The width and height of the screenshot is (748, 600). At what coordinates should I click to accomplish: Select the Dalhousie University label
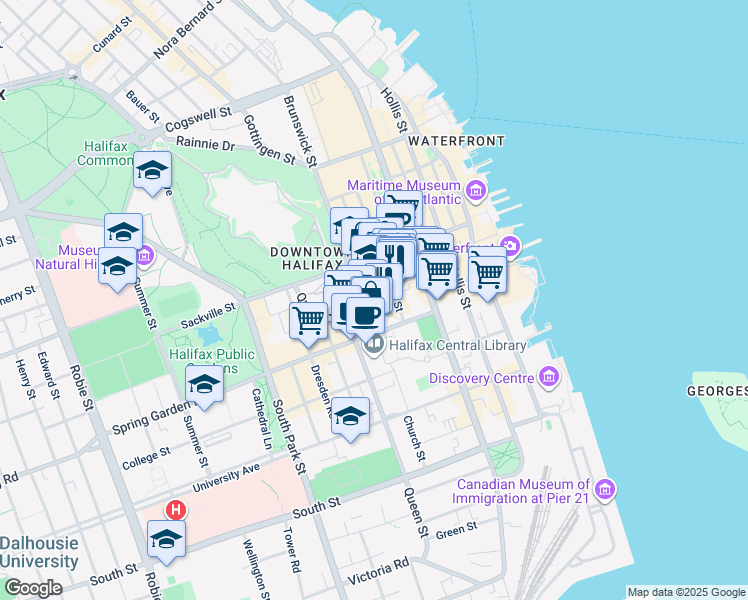(39, 552)
